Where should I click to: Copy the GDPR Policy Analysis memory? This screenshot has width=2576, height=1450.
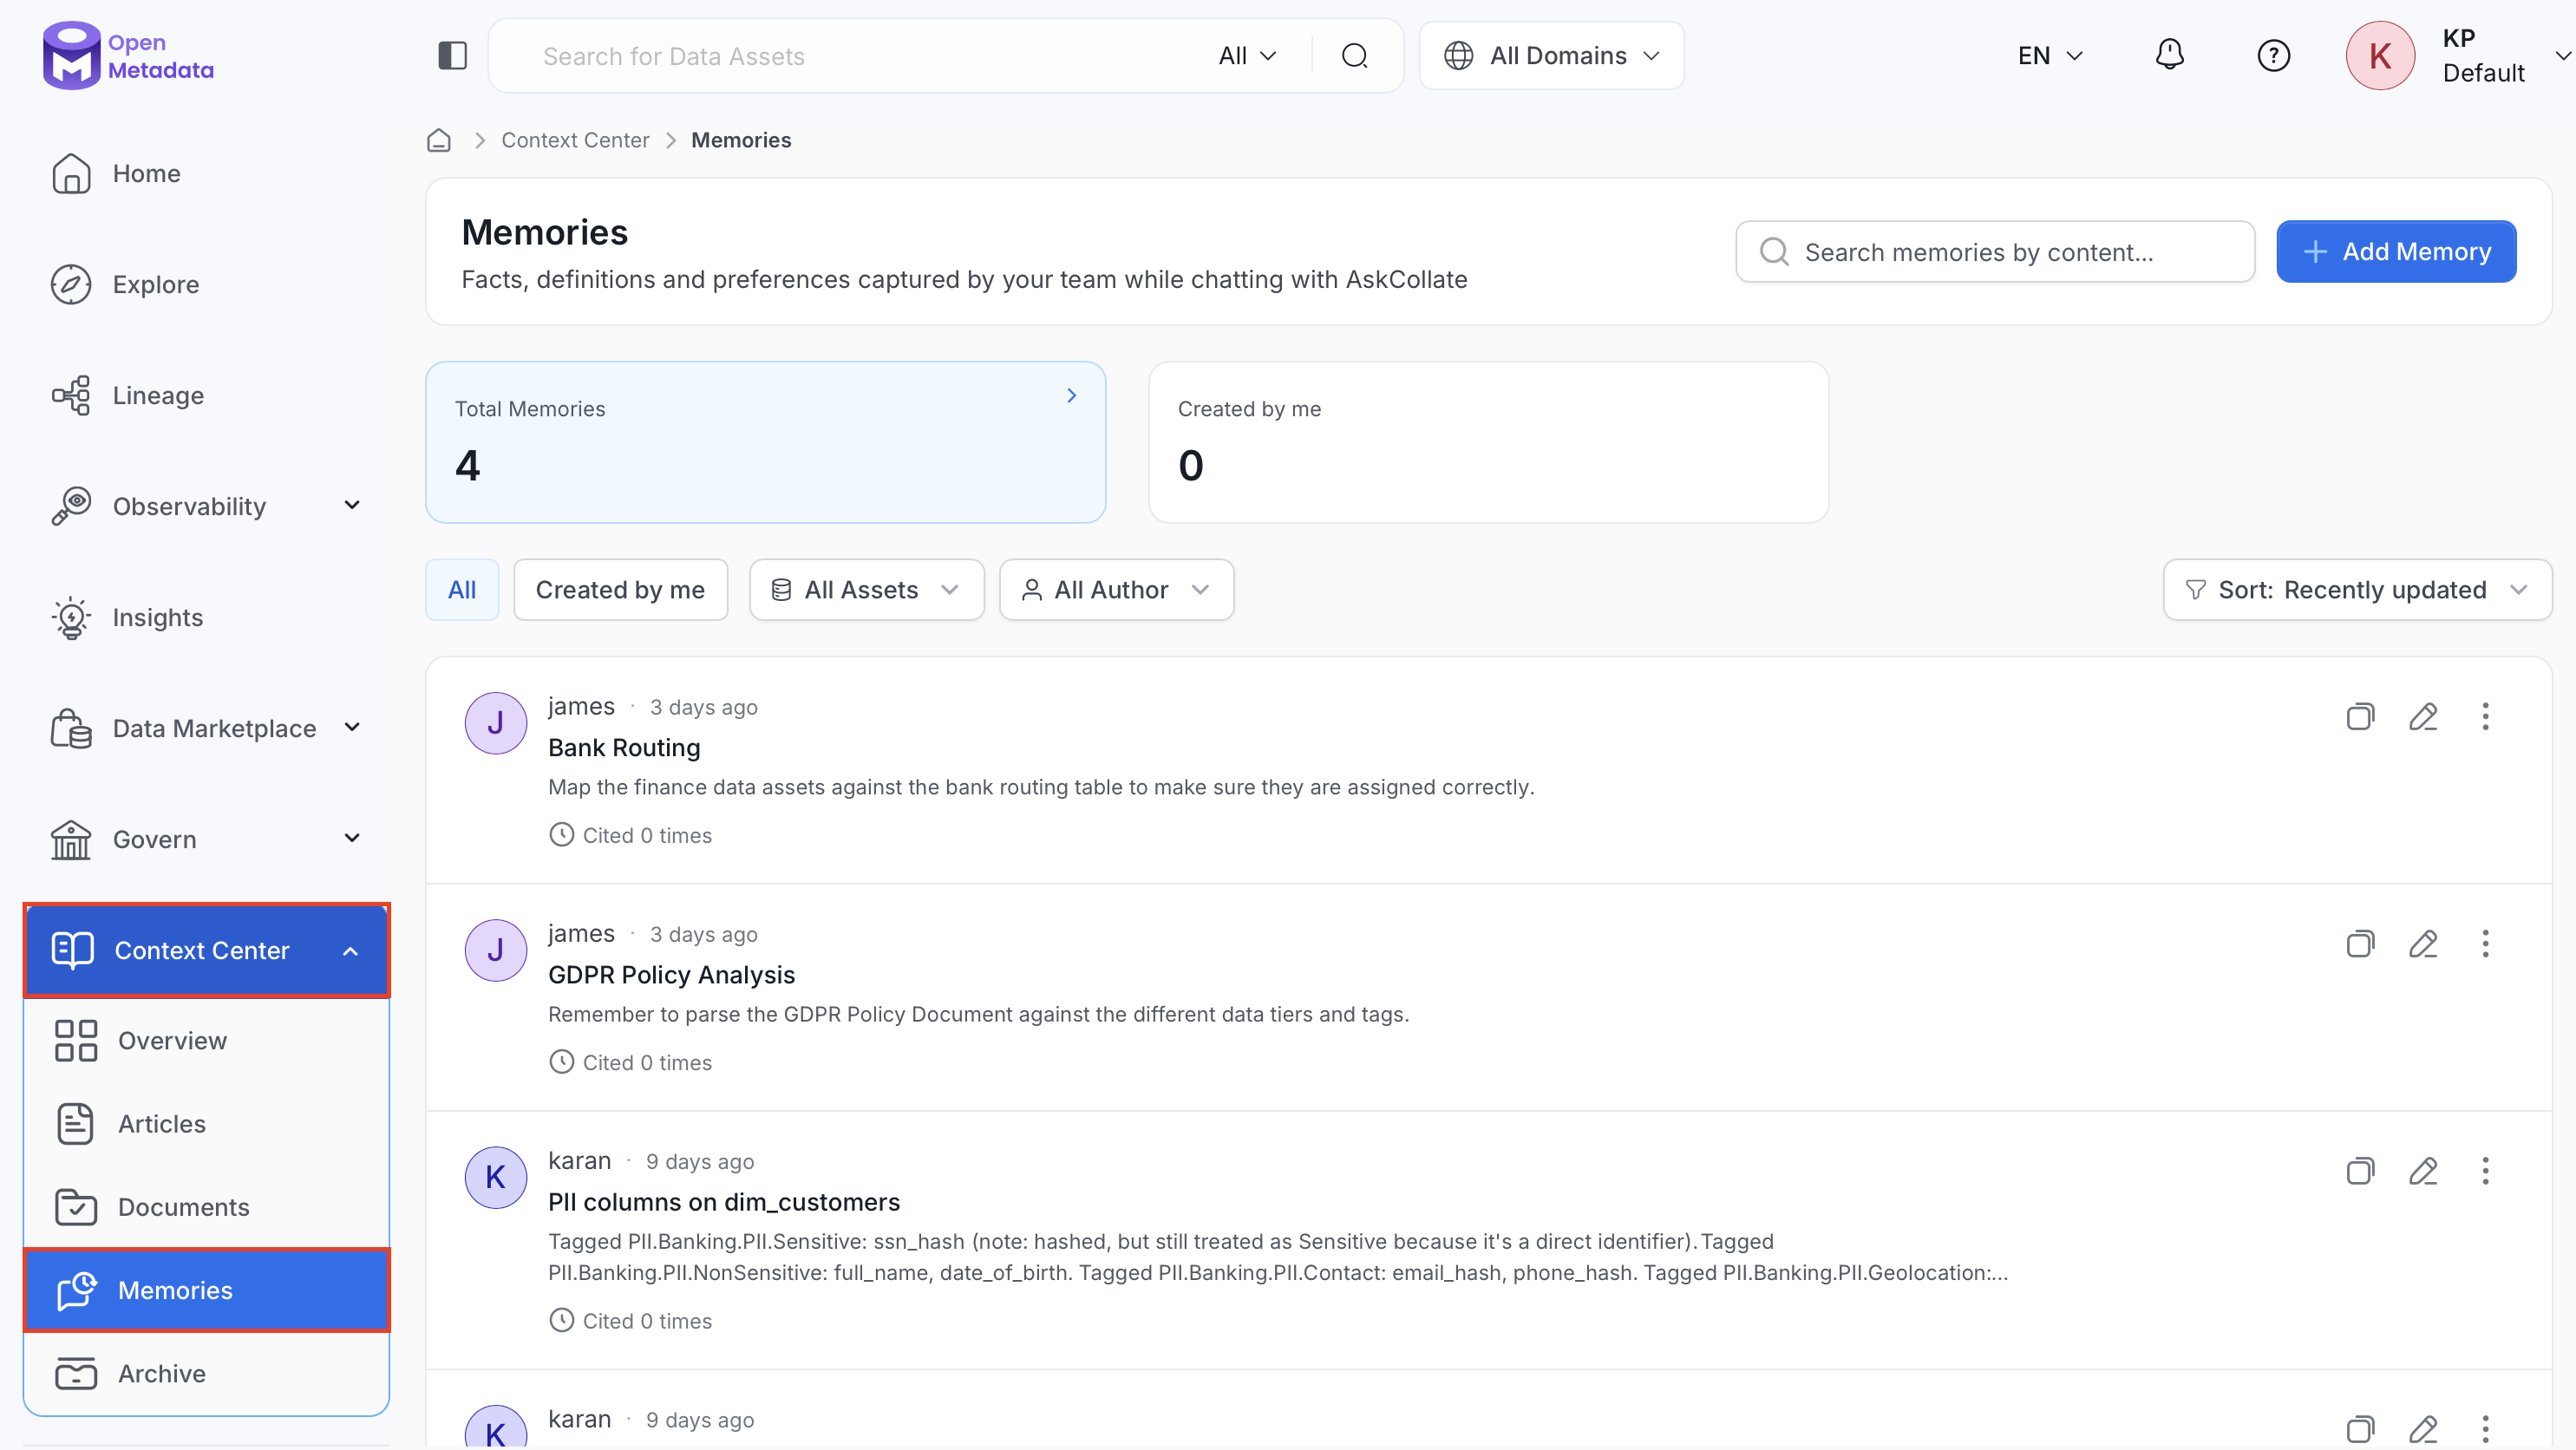pos(2360,944)
